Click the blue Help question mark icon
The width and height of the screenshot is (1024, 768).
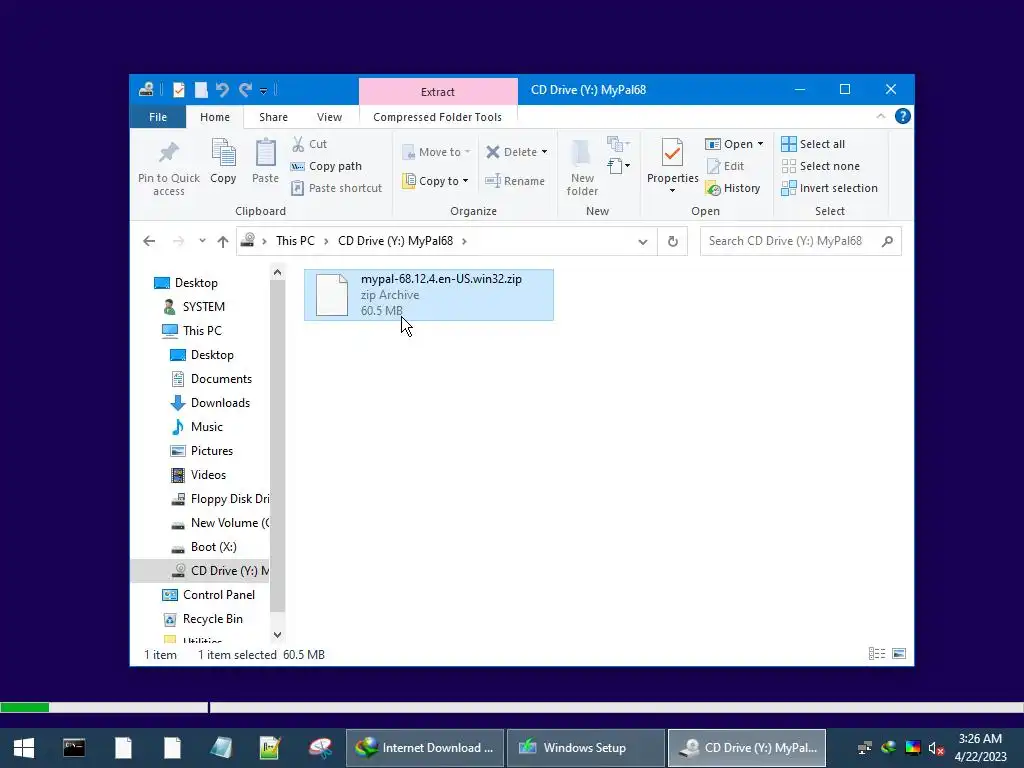(x=903, y=116)
